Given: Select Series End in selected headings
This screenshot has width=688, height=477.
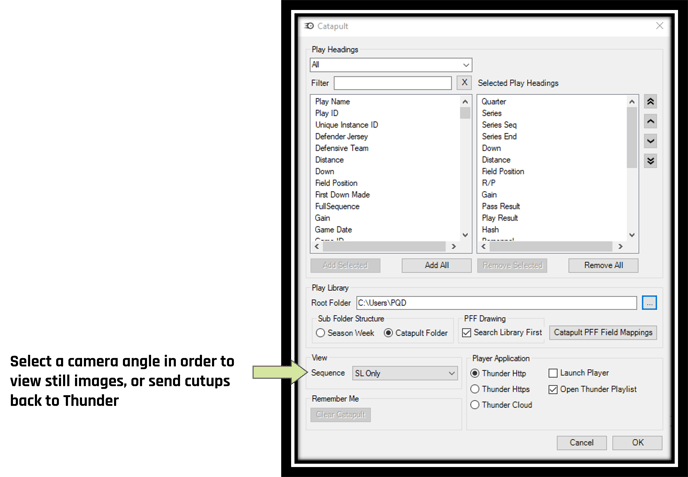Looking at the screenshot, I should [499, 136].
